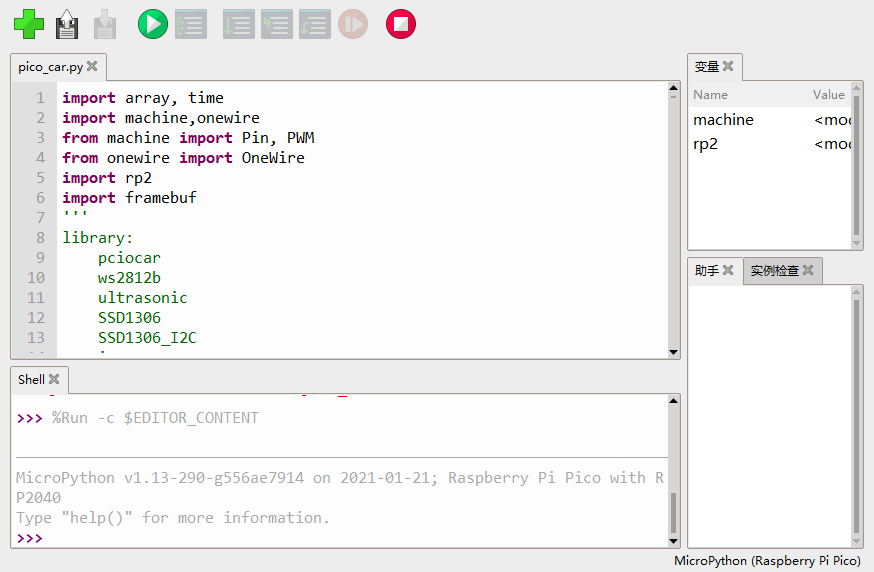Select the 助手 assistant tab
Image resolution: width=874 pixels, height=572 pixels.
tap(707, 270)
